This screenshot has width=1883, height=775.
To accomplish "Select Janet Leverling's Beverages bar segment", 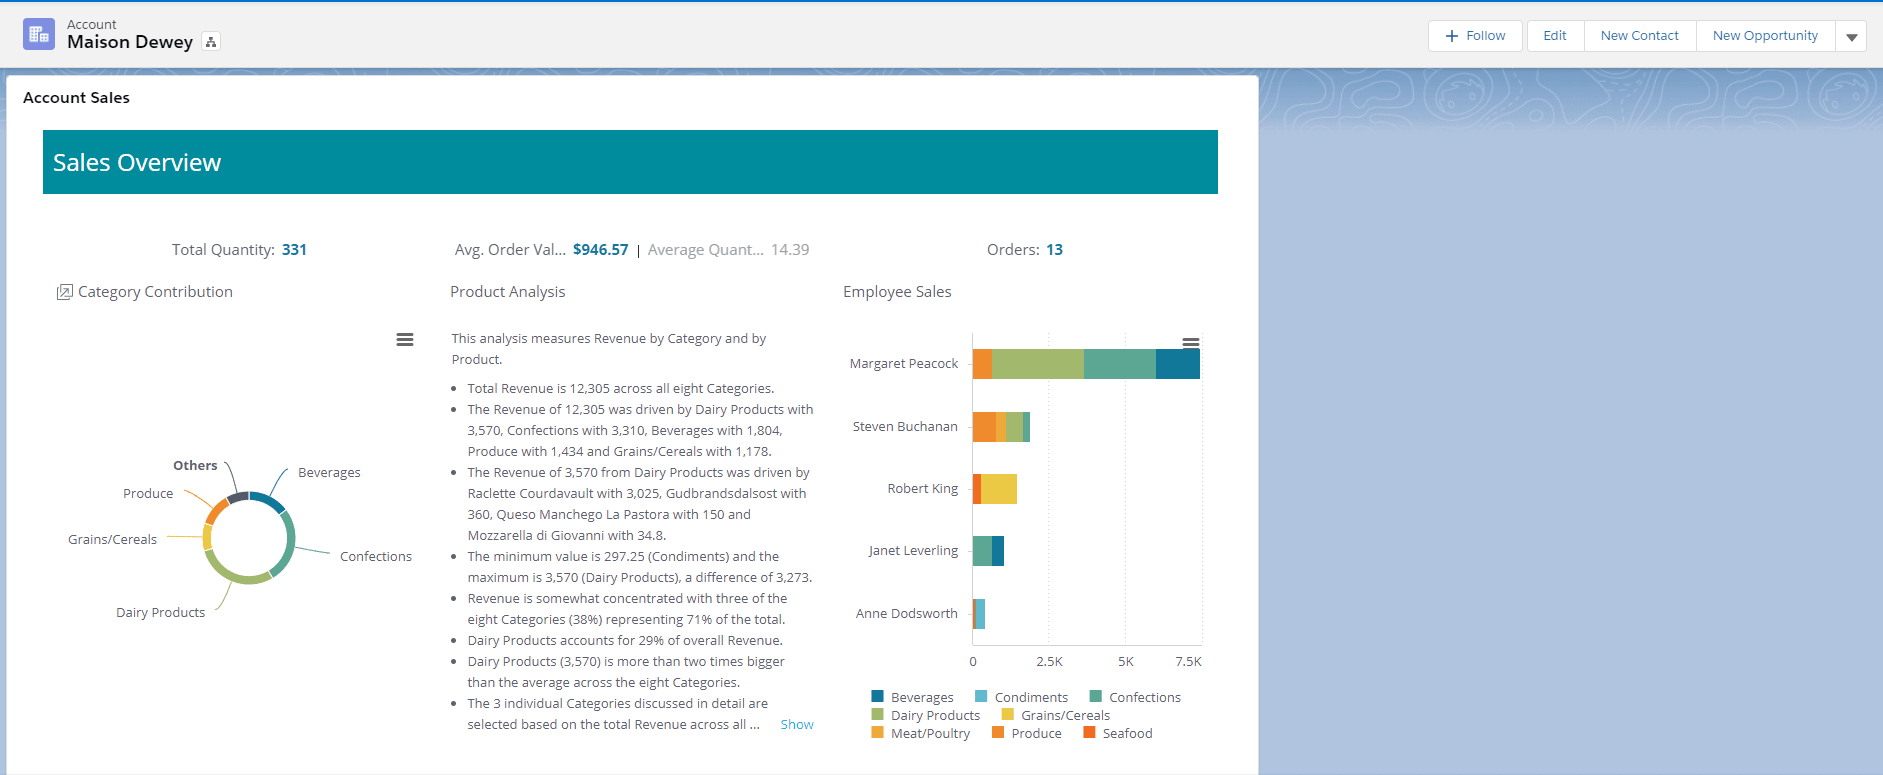I will 998,551.
